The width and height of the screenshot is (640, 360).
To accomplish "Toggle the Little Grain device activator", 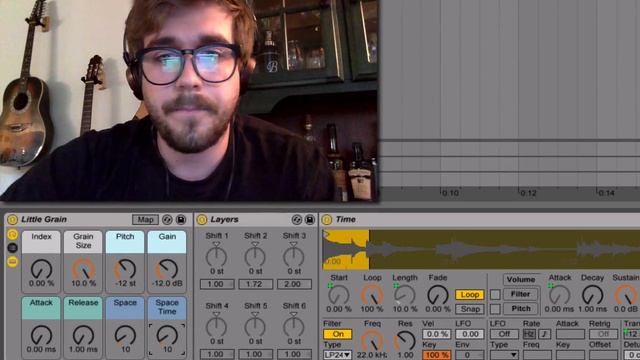I will (12, 220).
